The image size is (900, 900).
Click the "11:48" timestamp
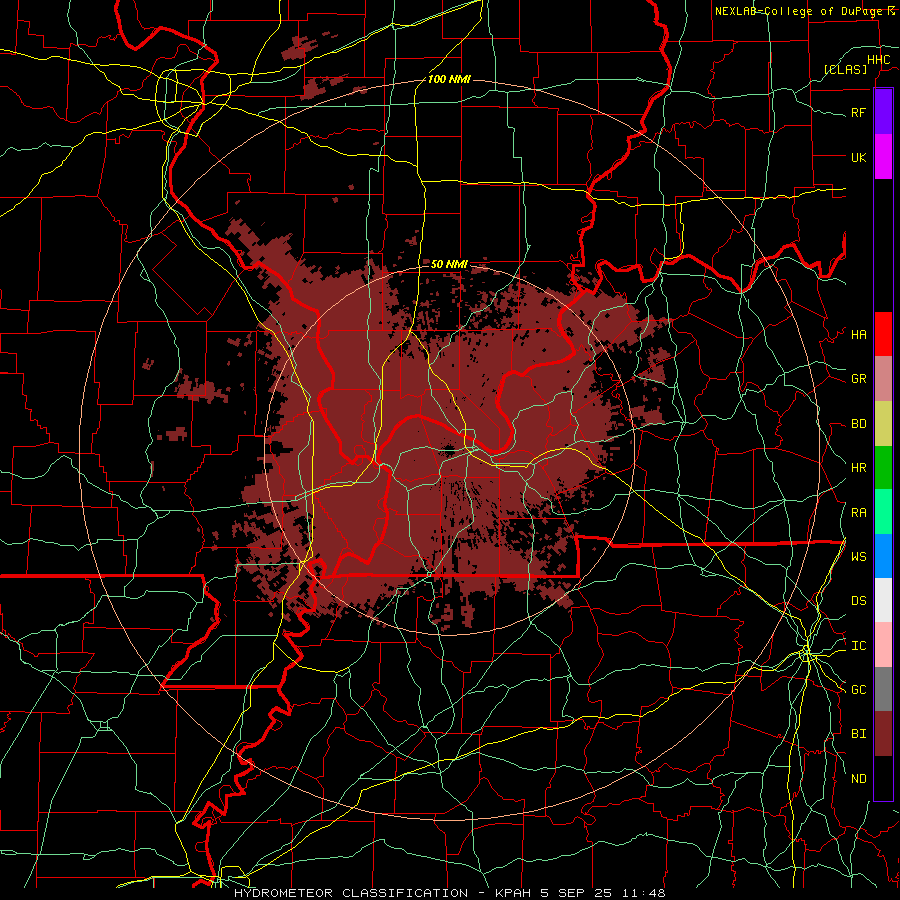tap(645, 893)
